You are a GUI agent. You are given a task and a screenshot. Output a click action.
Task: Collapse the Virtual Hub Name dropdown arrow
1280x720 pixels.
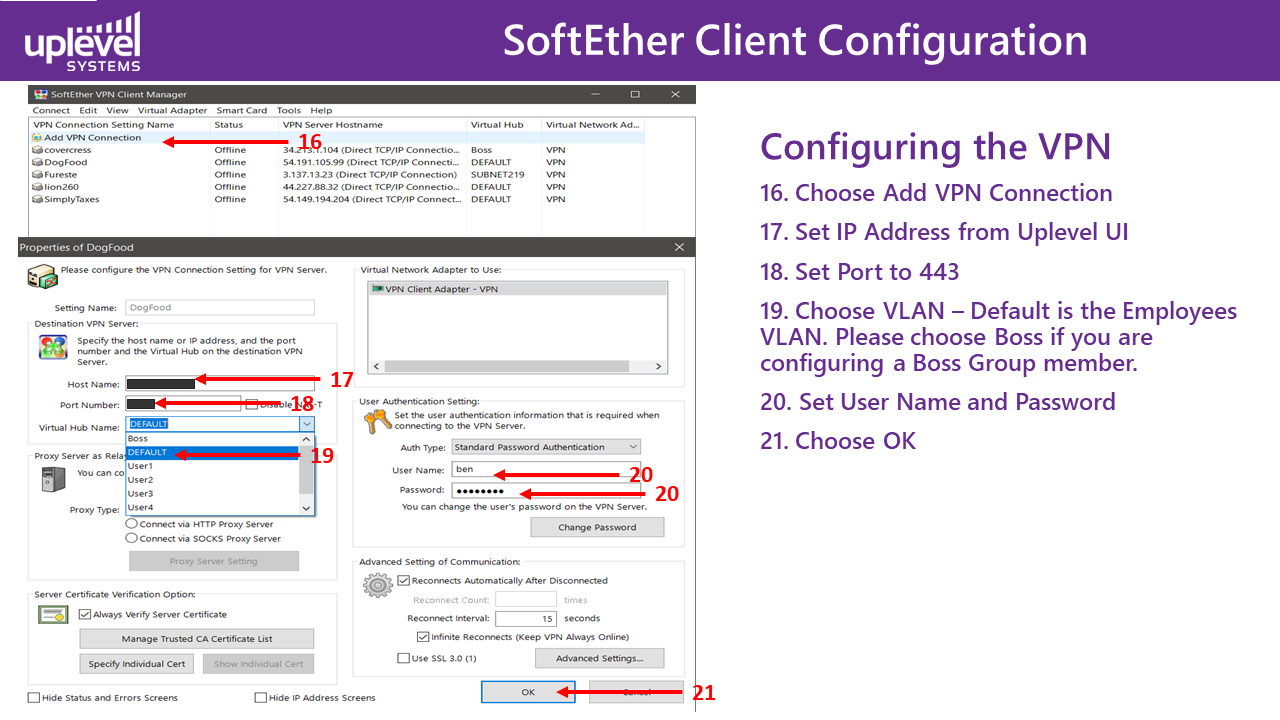point(307,424)
